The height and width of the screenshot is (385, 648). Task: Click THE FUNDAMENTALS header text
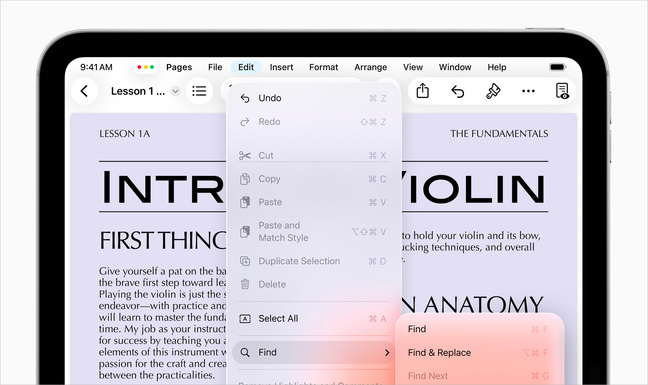coord(499,134)
